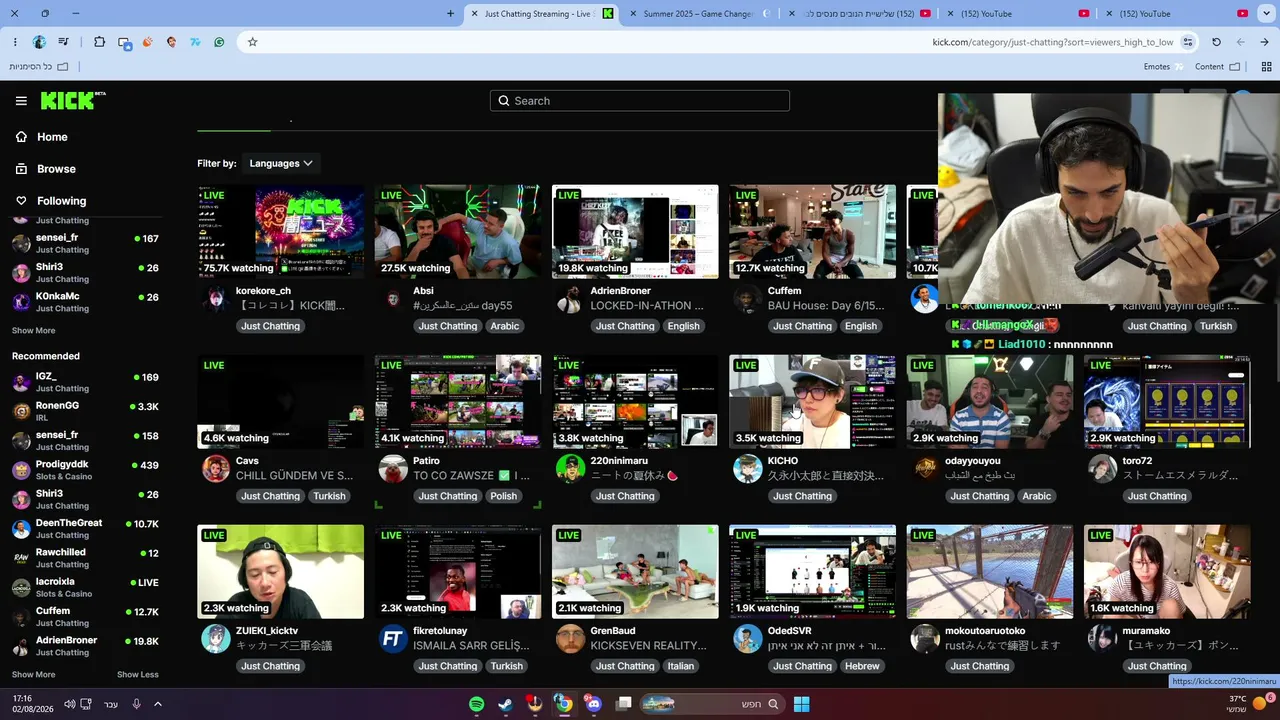Open Prodigyddk in the Recommended list
This screenshot has height=720, width=1280.
(85, 470)
